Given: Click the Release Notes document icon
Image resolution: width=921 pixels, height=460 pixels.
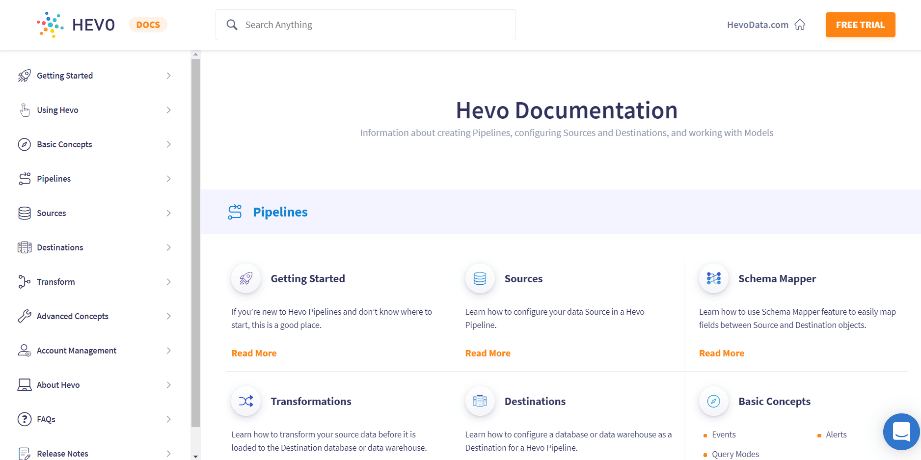Looking at the screenshot, I should coord(24,454).
